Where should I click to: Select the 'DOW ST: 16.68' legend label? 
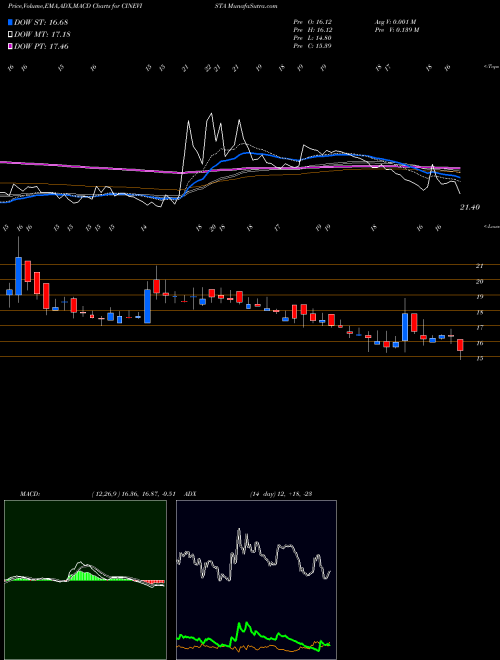(x=41, y=22)
